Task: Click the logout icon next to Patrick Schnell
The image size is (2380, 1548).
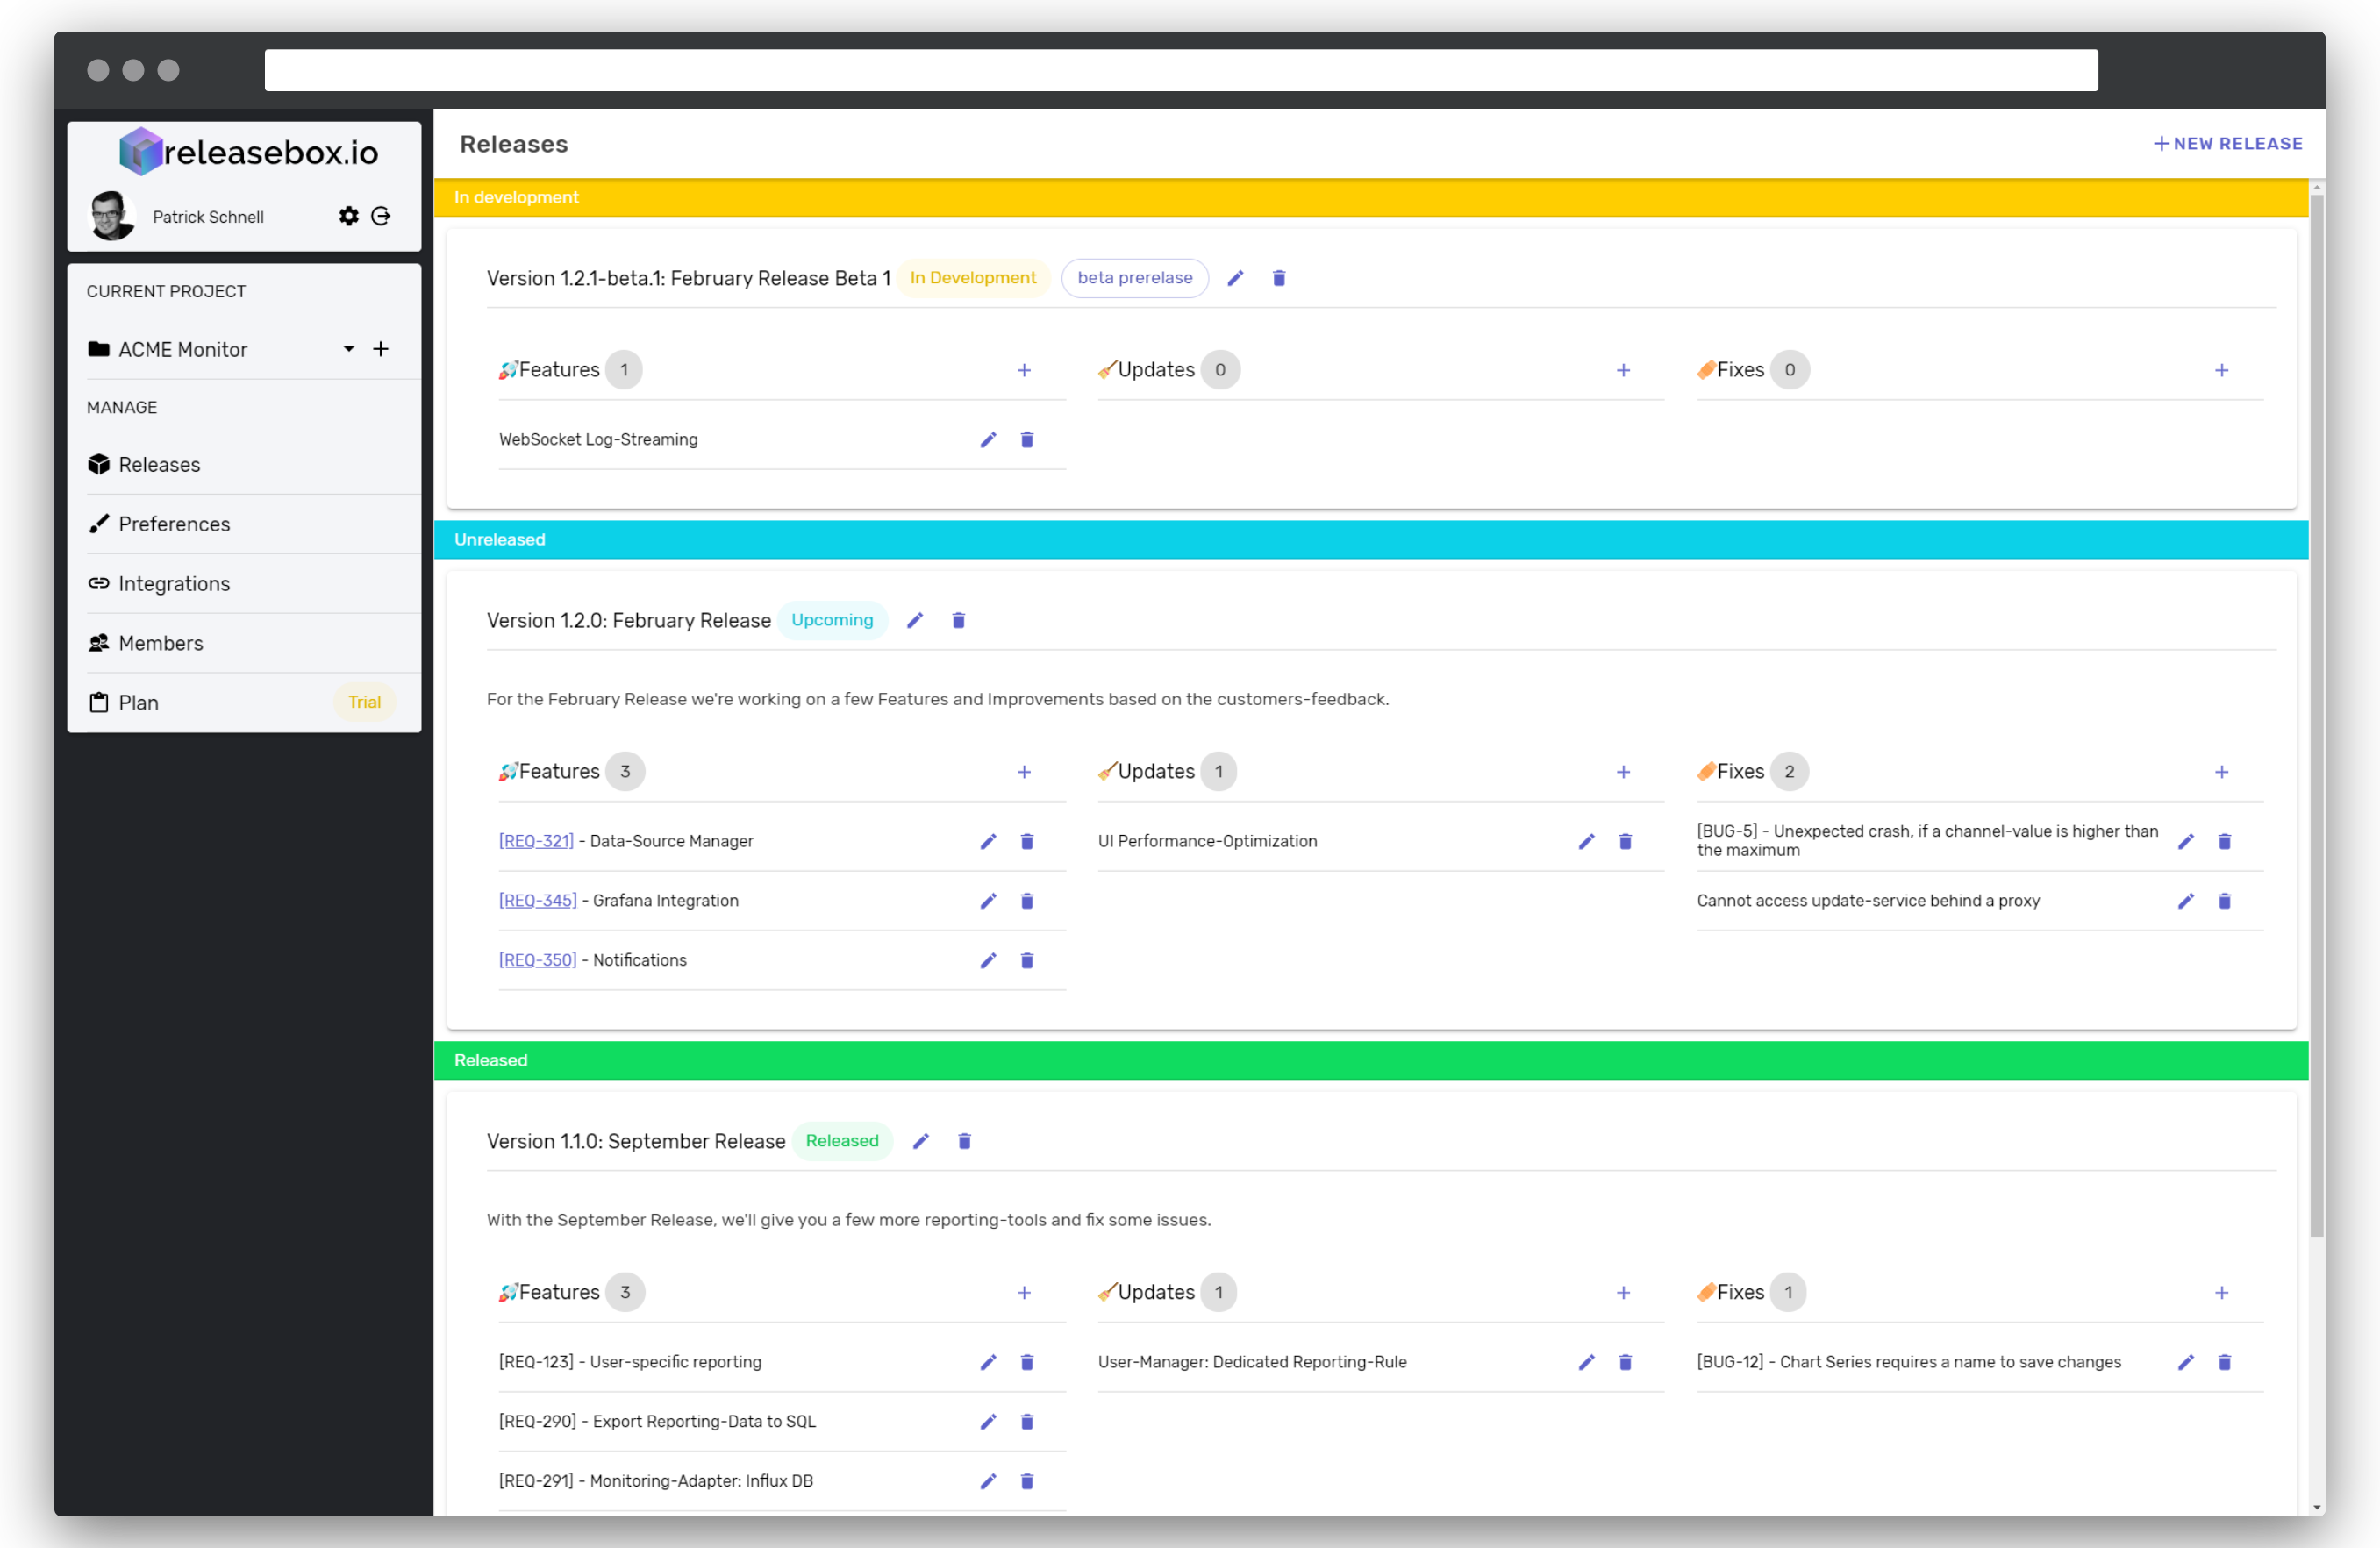Action: coord(381,216)
